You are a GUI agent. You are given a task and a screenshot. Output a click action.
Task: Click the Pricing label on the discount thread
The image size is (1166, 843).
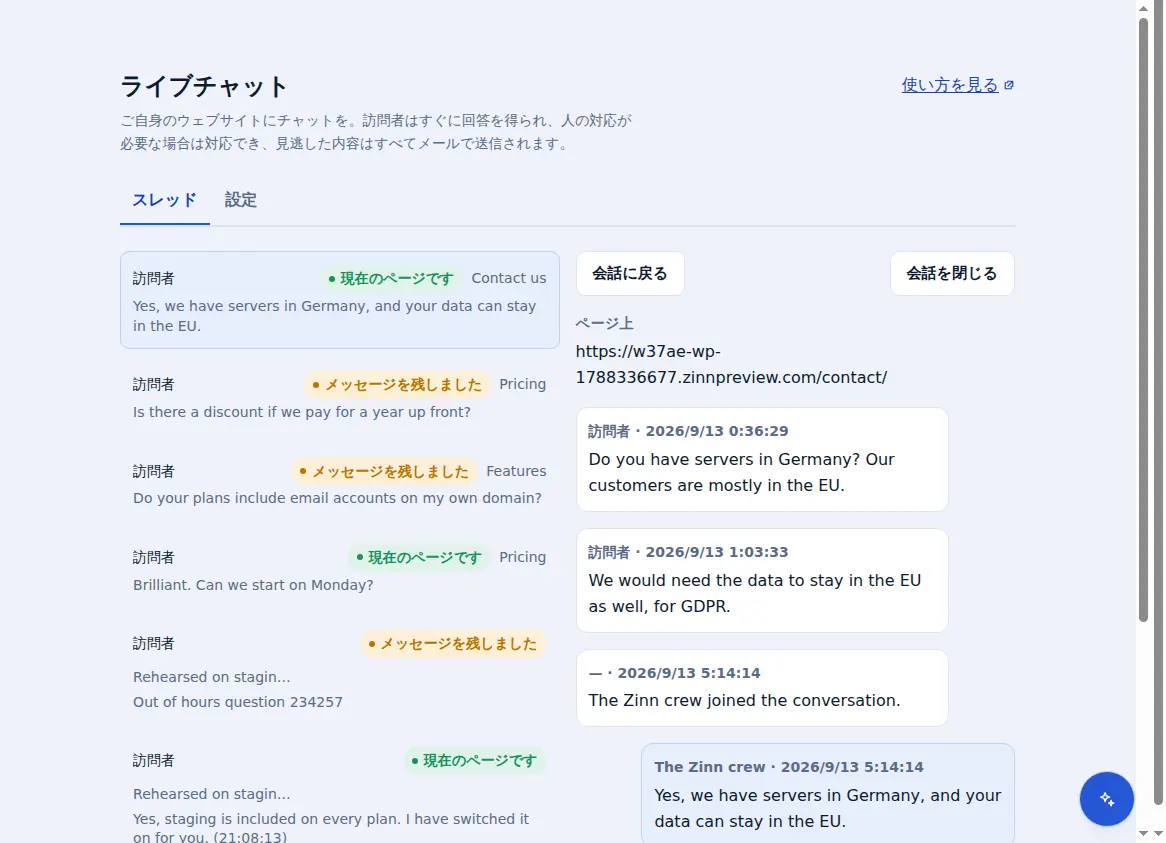[523, 384]
